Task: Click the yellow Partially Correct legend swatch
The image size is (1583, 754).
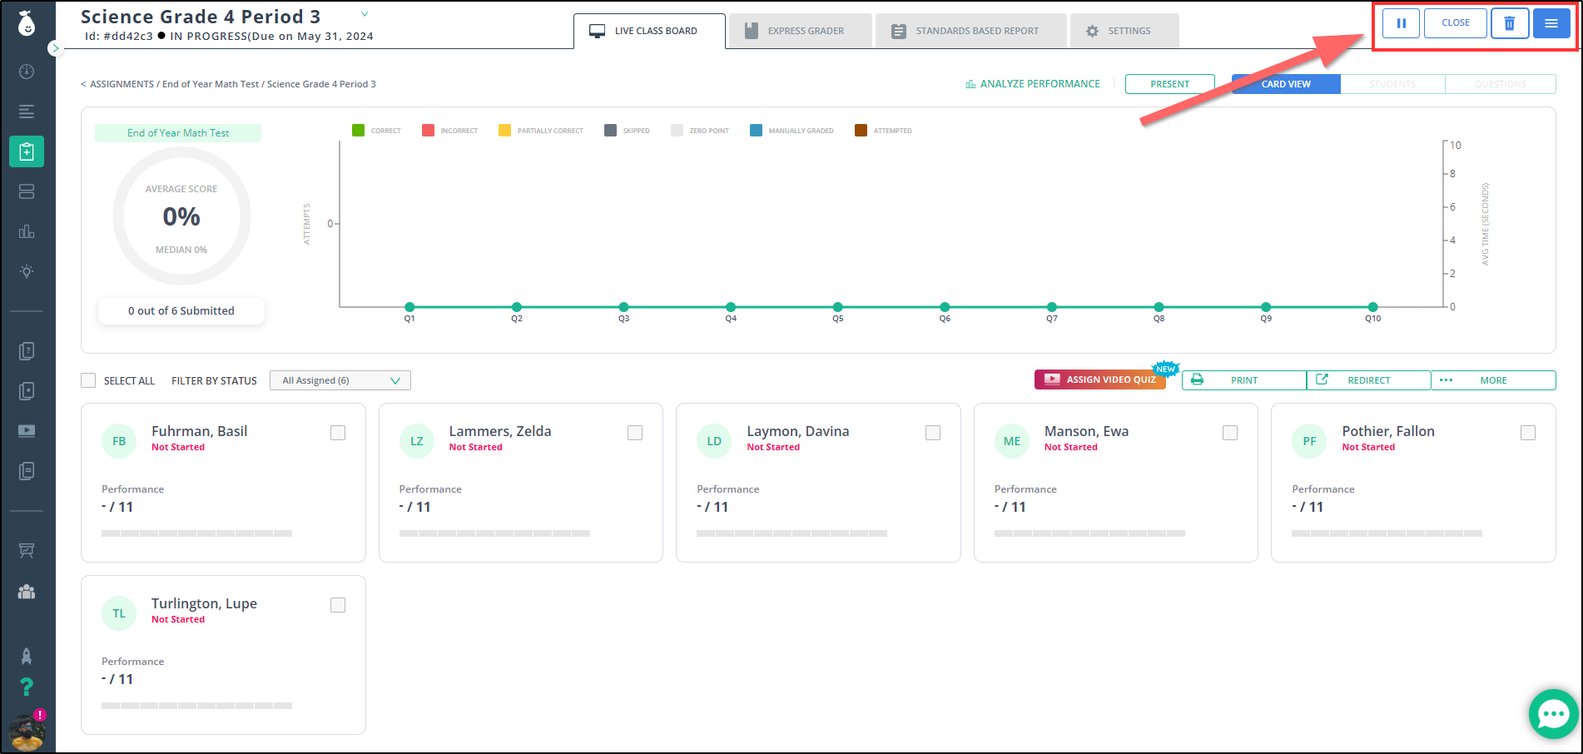Action: pos(504,130)
